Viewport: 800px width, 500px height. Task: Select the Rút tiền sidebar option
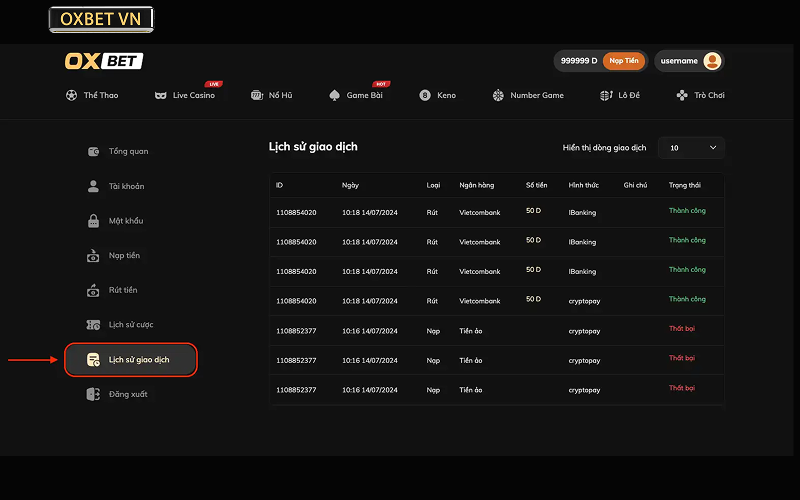coord(123,290)
